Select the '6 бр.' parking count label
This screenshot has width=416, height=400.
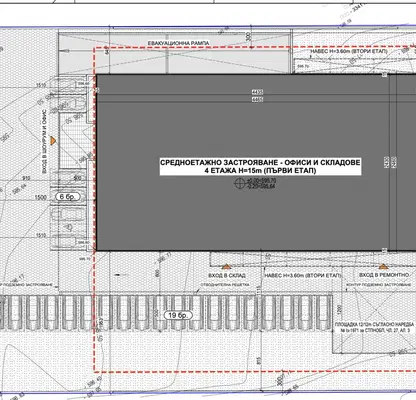click(x=68, y=197)
